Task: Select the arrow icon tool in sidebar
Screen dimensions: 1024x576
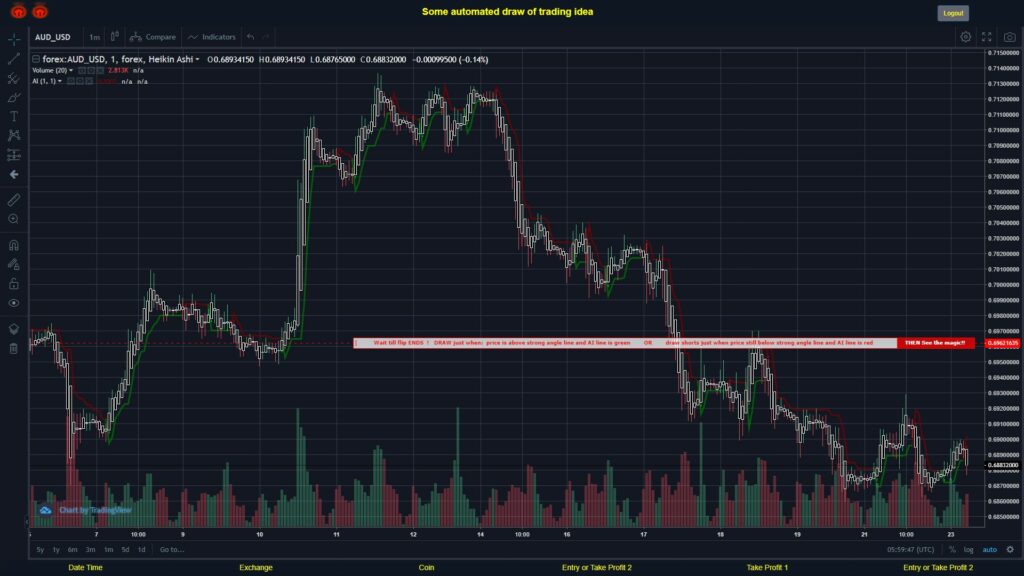Action: [x=14, y=174]
